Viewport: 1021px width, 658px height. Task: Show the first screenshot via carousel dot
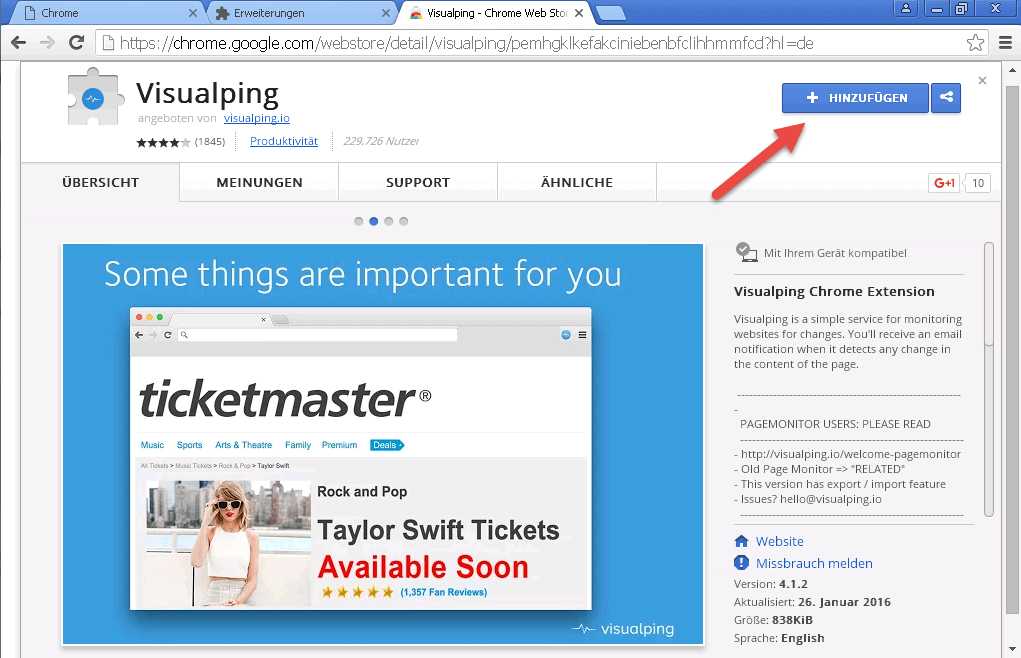click(359, 221)
